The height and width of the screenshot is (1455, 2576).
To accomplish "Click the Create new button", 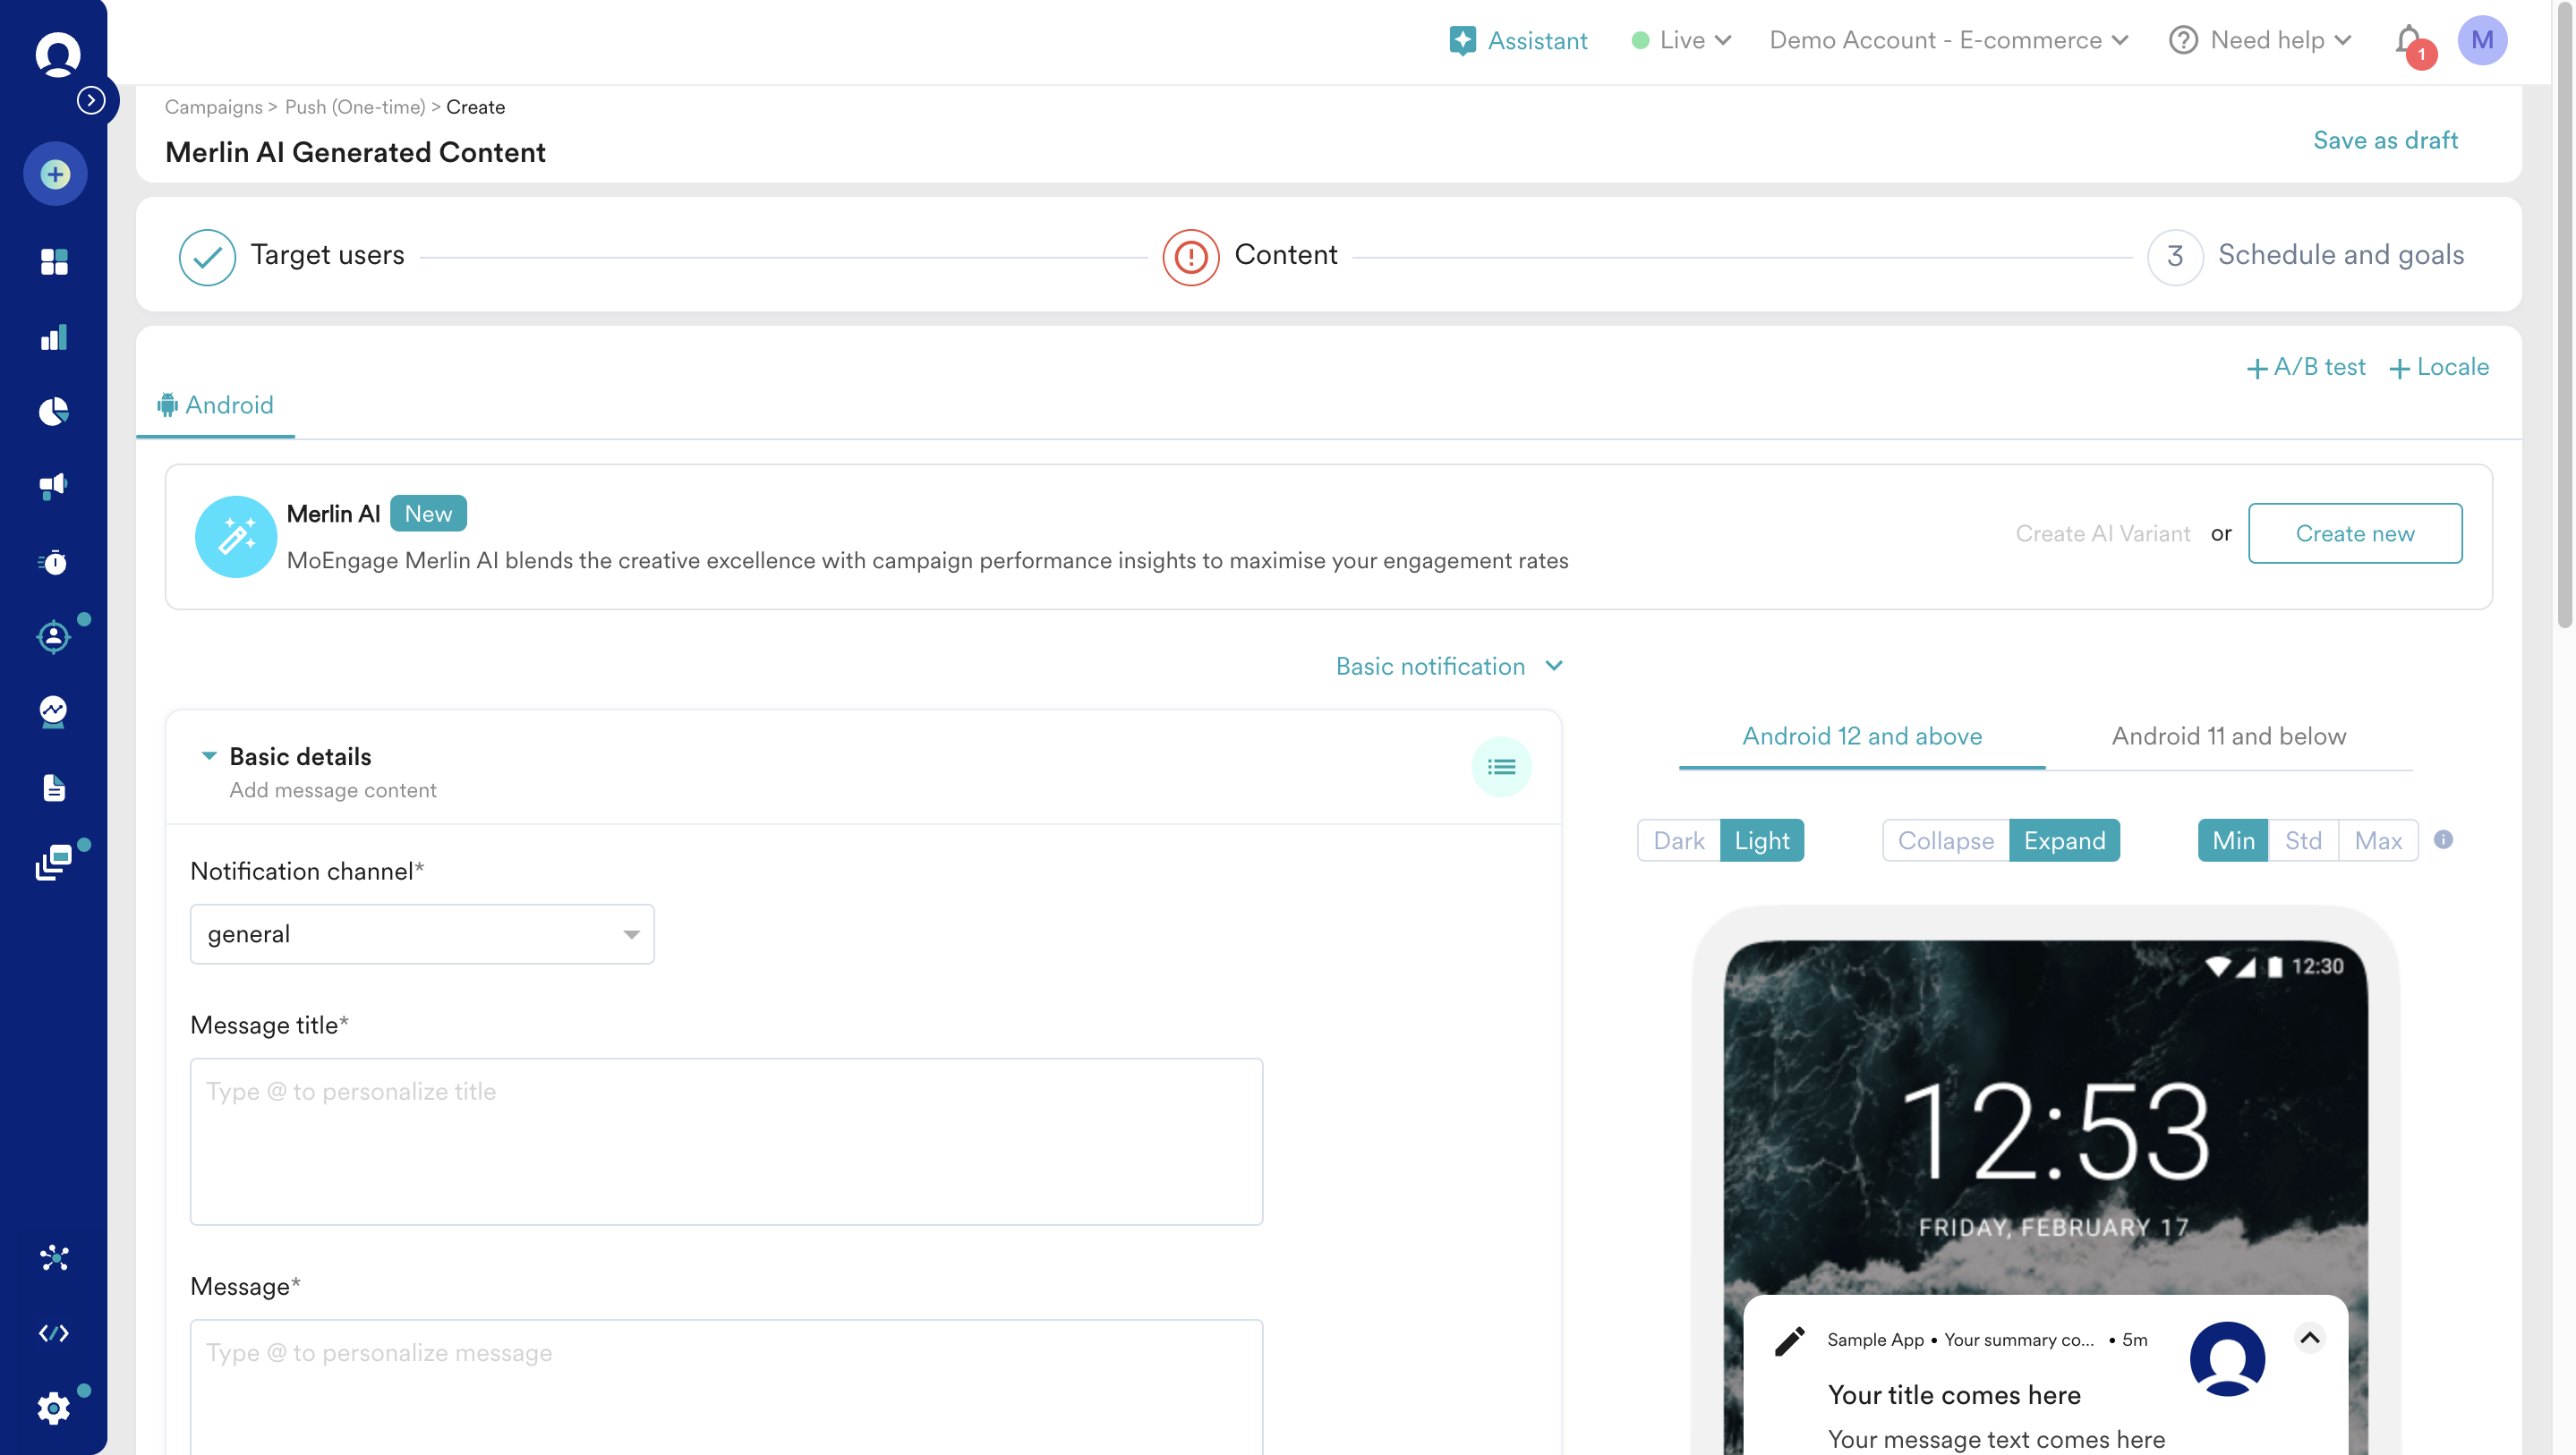I will pos(2354,534).
